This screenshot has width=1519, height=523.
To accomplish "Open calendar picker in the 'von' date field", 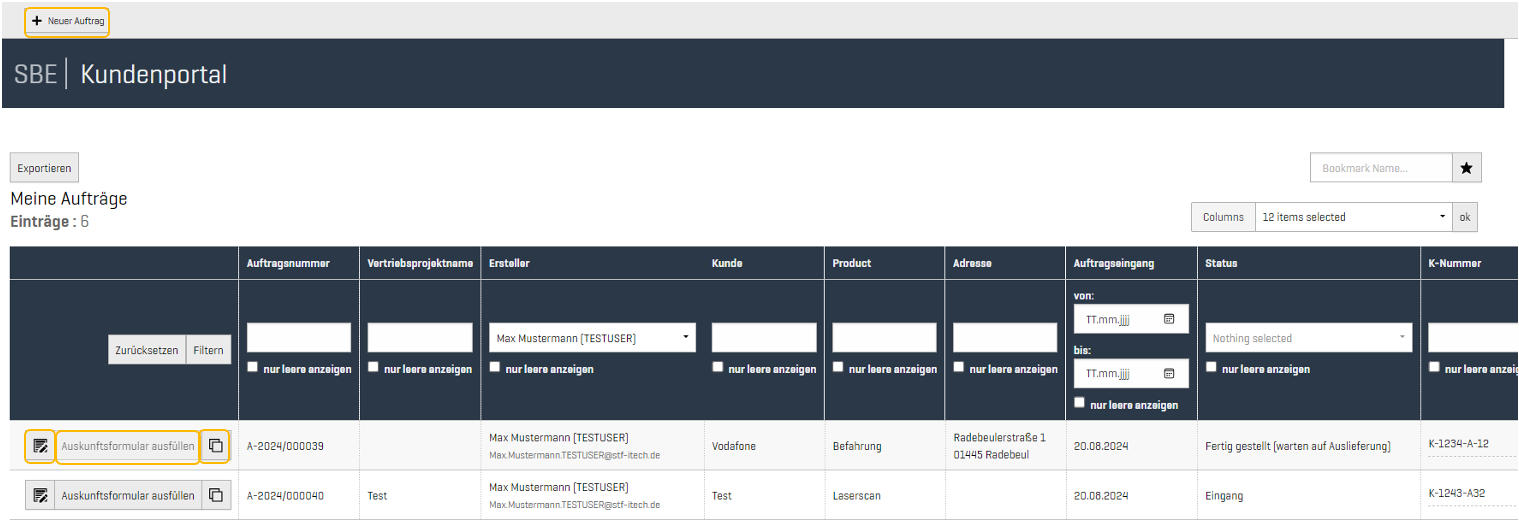I will (x=1168, y=319).
